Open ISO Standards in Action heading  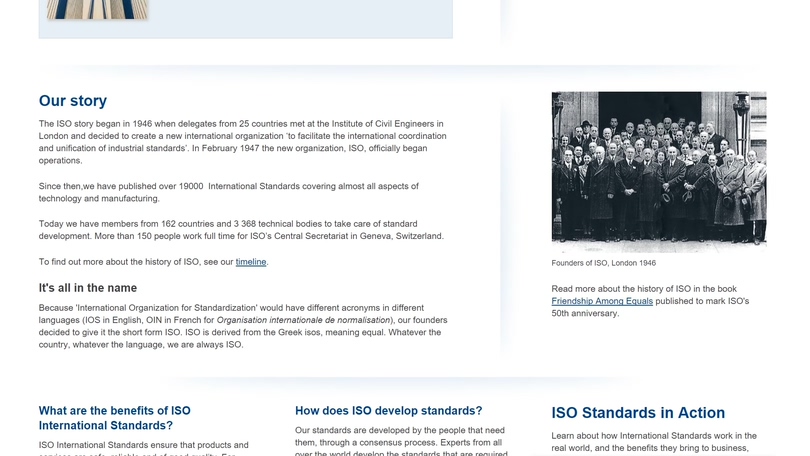[638, 413]
